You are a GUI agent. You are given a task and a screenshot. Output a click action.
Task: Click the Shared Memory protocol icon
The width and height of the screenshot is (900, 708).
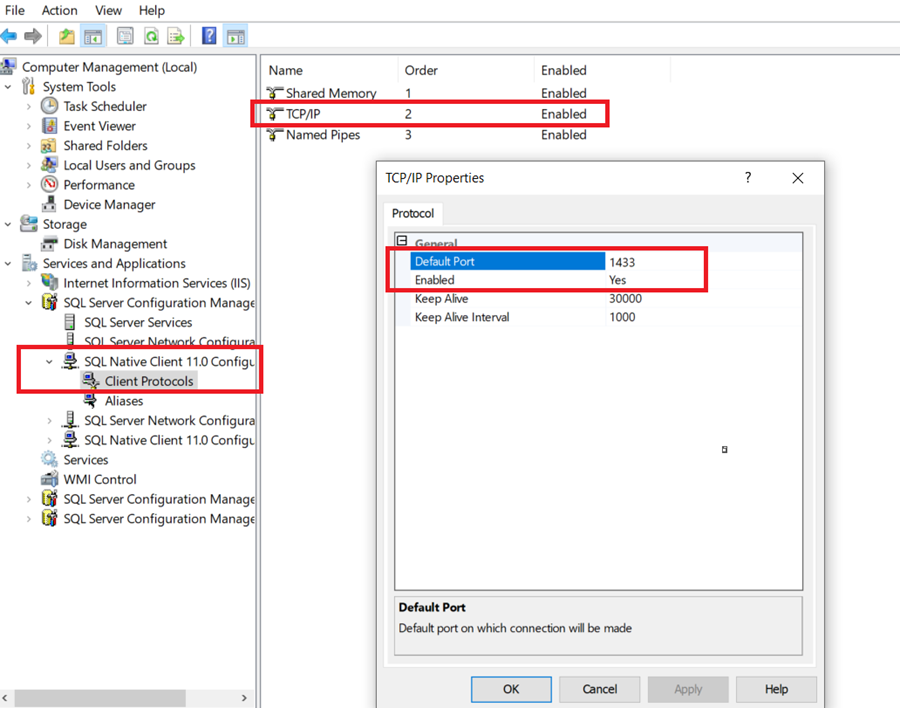[x=275, y=92]
